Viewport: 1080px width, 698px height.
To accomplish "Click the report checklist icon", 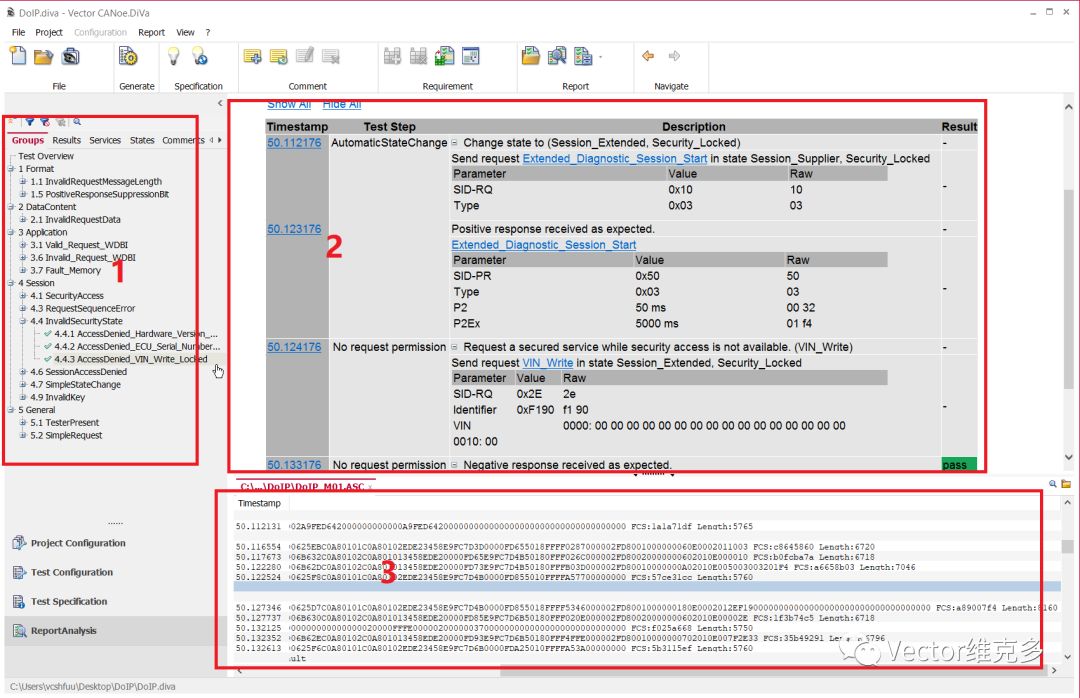I will pyautogui.click(x=583, y=57).
